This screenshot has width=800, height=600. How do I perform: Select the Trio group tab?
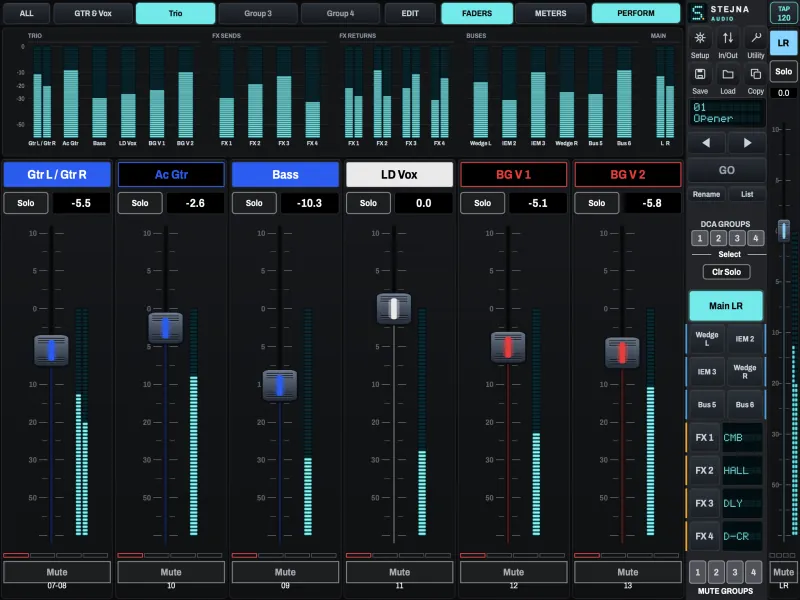coord(176,13)
